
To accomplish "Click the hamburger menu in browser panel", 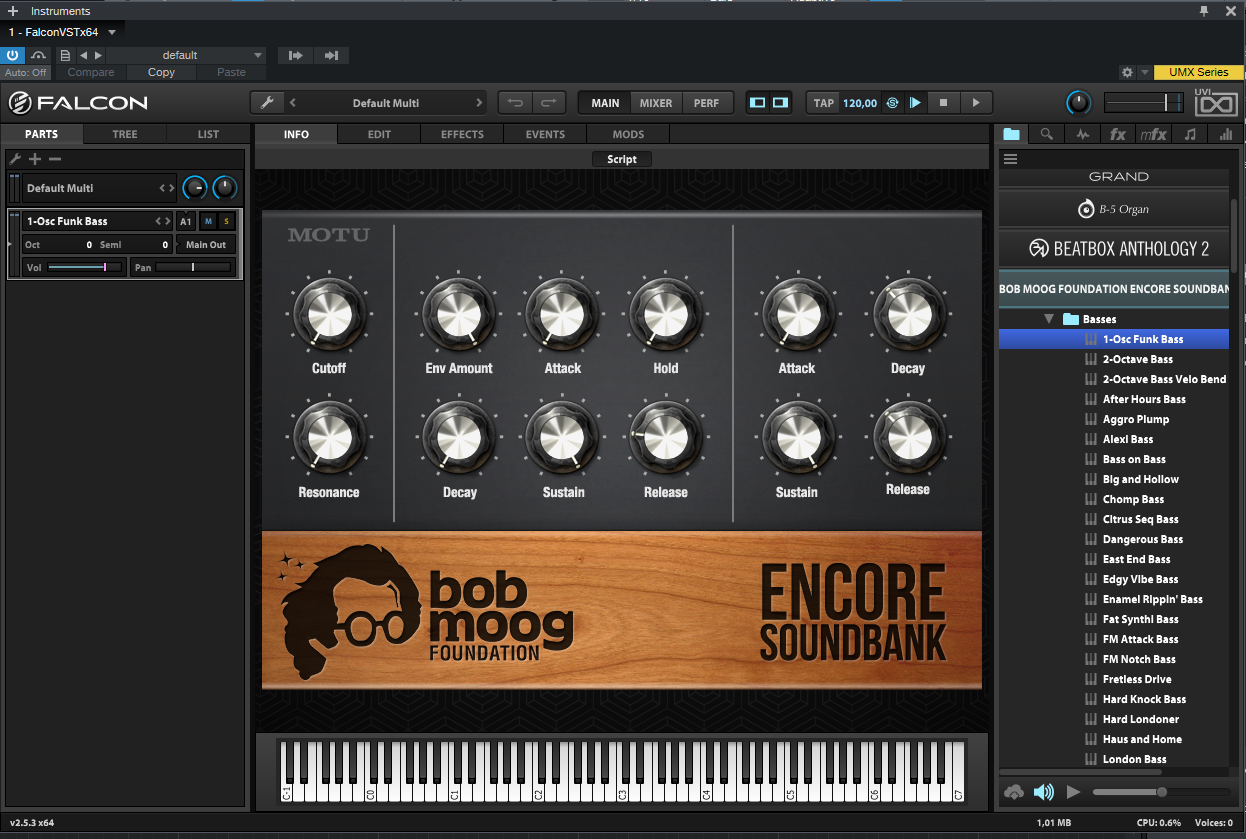I will pyautogui.click(x=1011, y=159).
